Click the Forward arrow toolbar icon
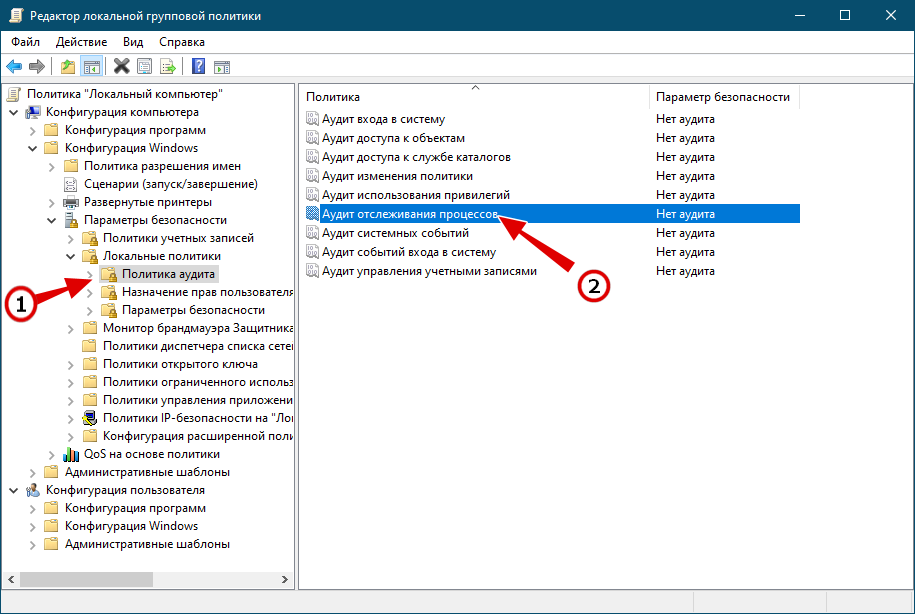Viewport: 915px width, 614px height. (37, 67)
